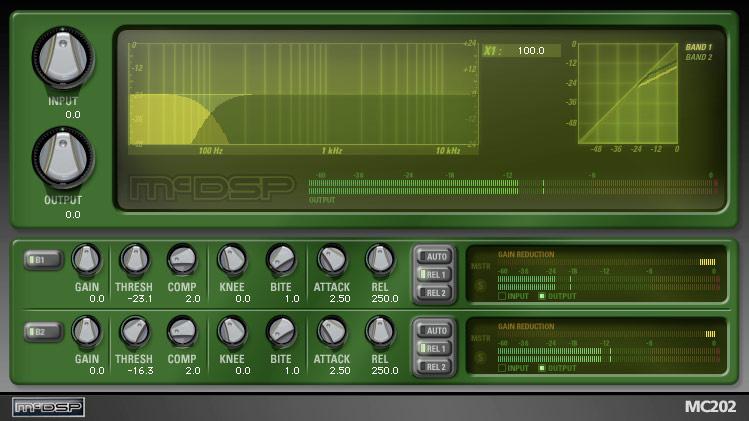Click the Band 2 COMP ratio knob
The width and height of the screenshot is (749, 421).
[x=182, y=332]
